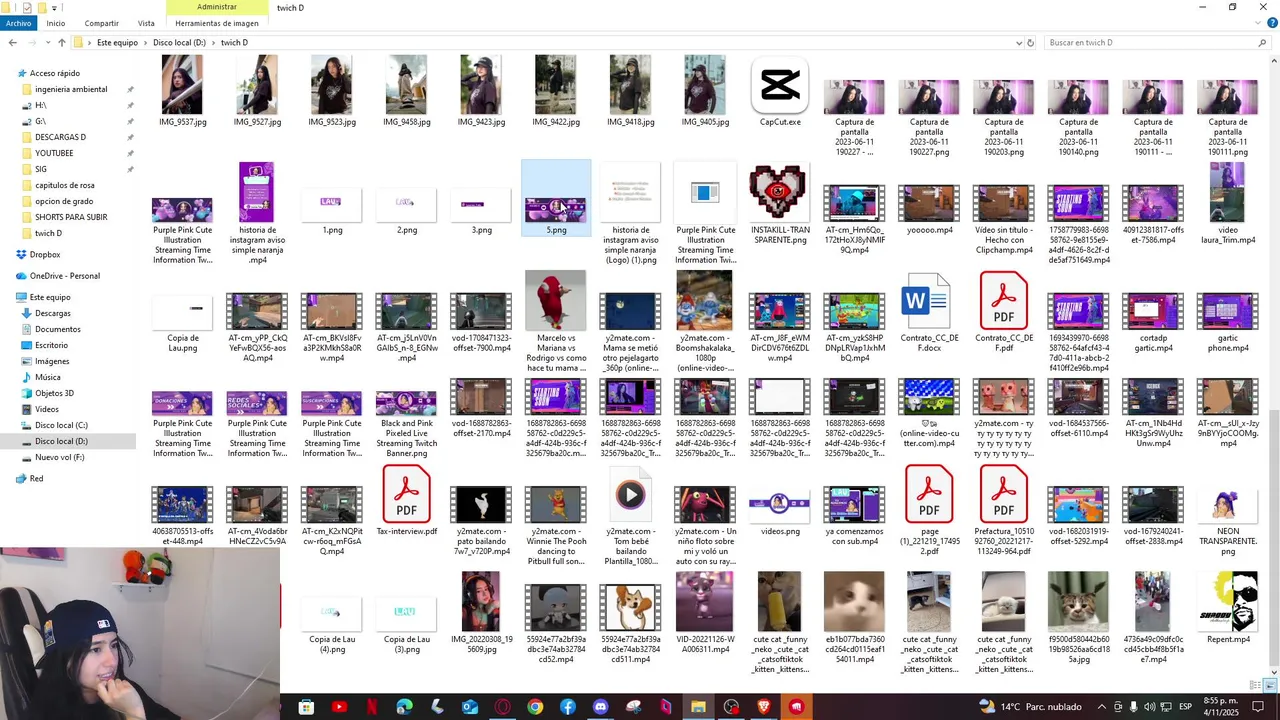
Task: Switch to the Inicio ribbon tab
Action: (55, 23)
